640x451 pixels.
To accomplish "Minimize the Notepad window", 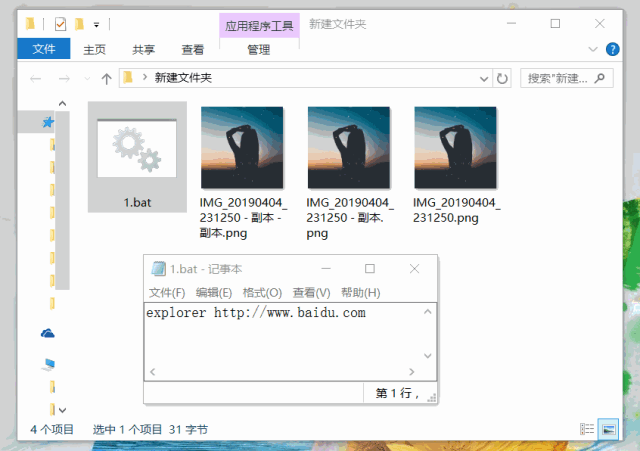I will [x=326, y=269].
